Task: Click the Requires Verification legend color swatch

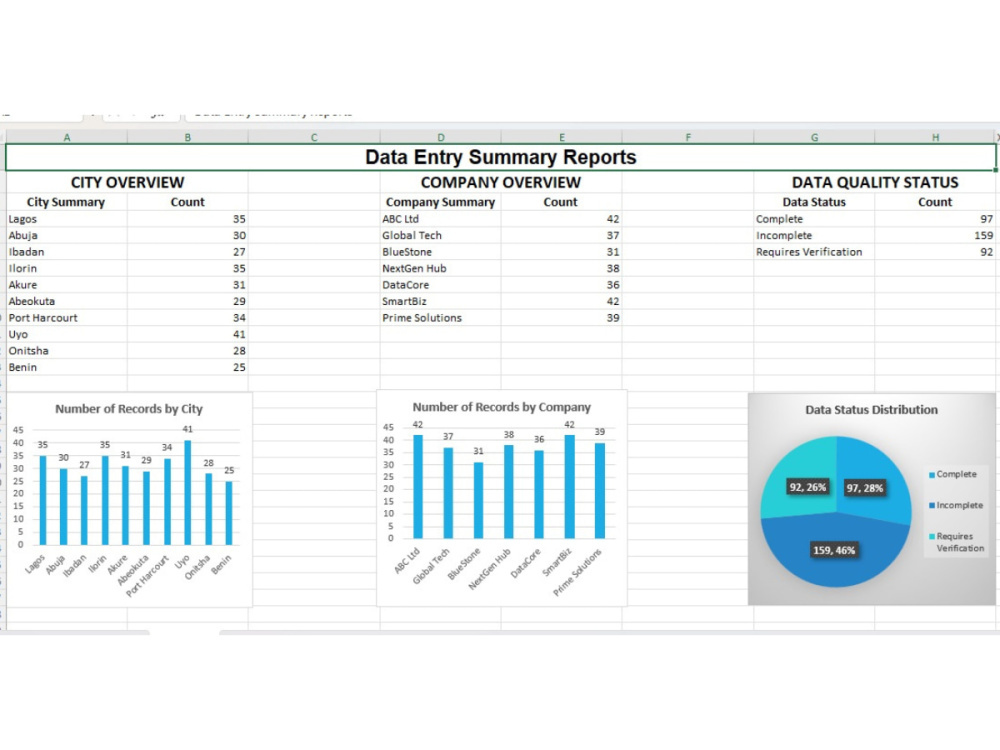Action: 932,536
